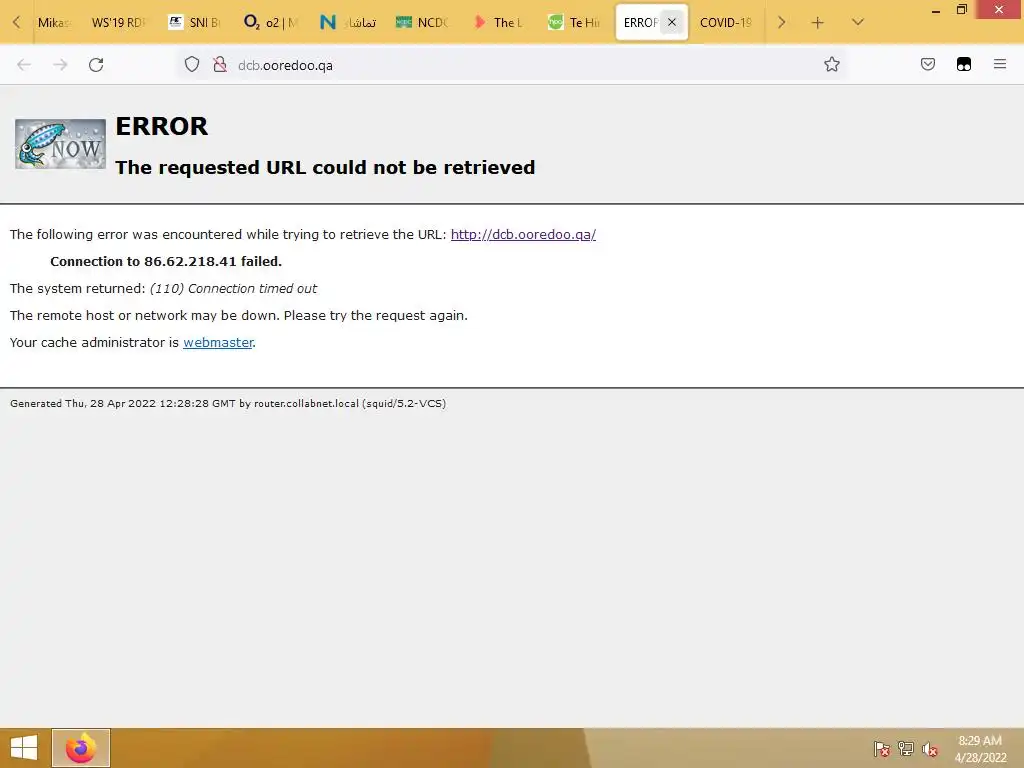The height and width of the screenshot is (768, 1024).
Task: Save page to Pocket
Action: (x=928, y=64)
